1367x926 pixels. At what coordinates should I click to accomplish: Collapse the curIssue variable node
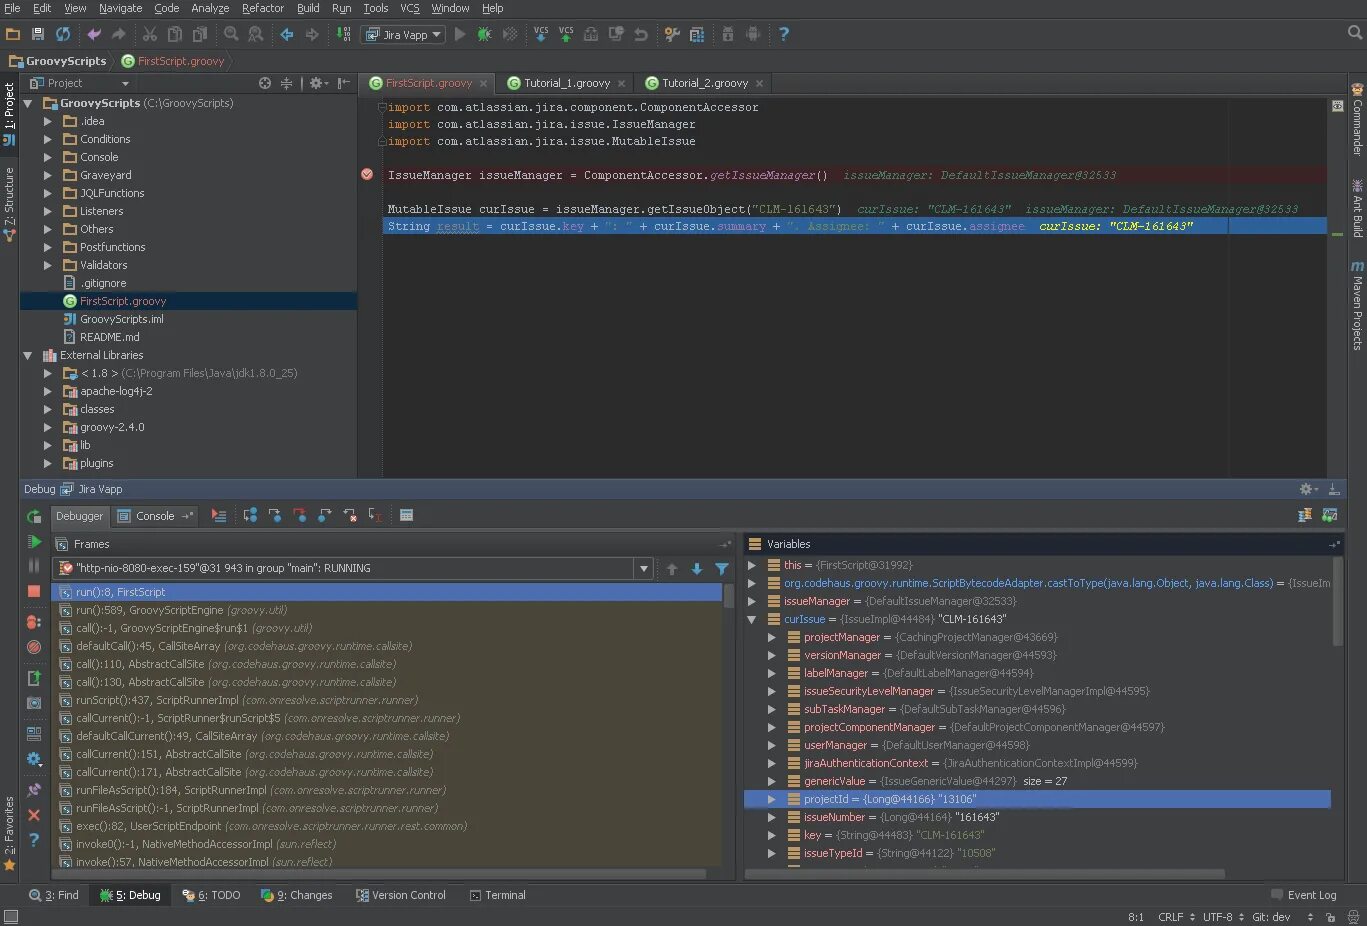[752, 619]
